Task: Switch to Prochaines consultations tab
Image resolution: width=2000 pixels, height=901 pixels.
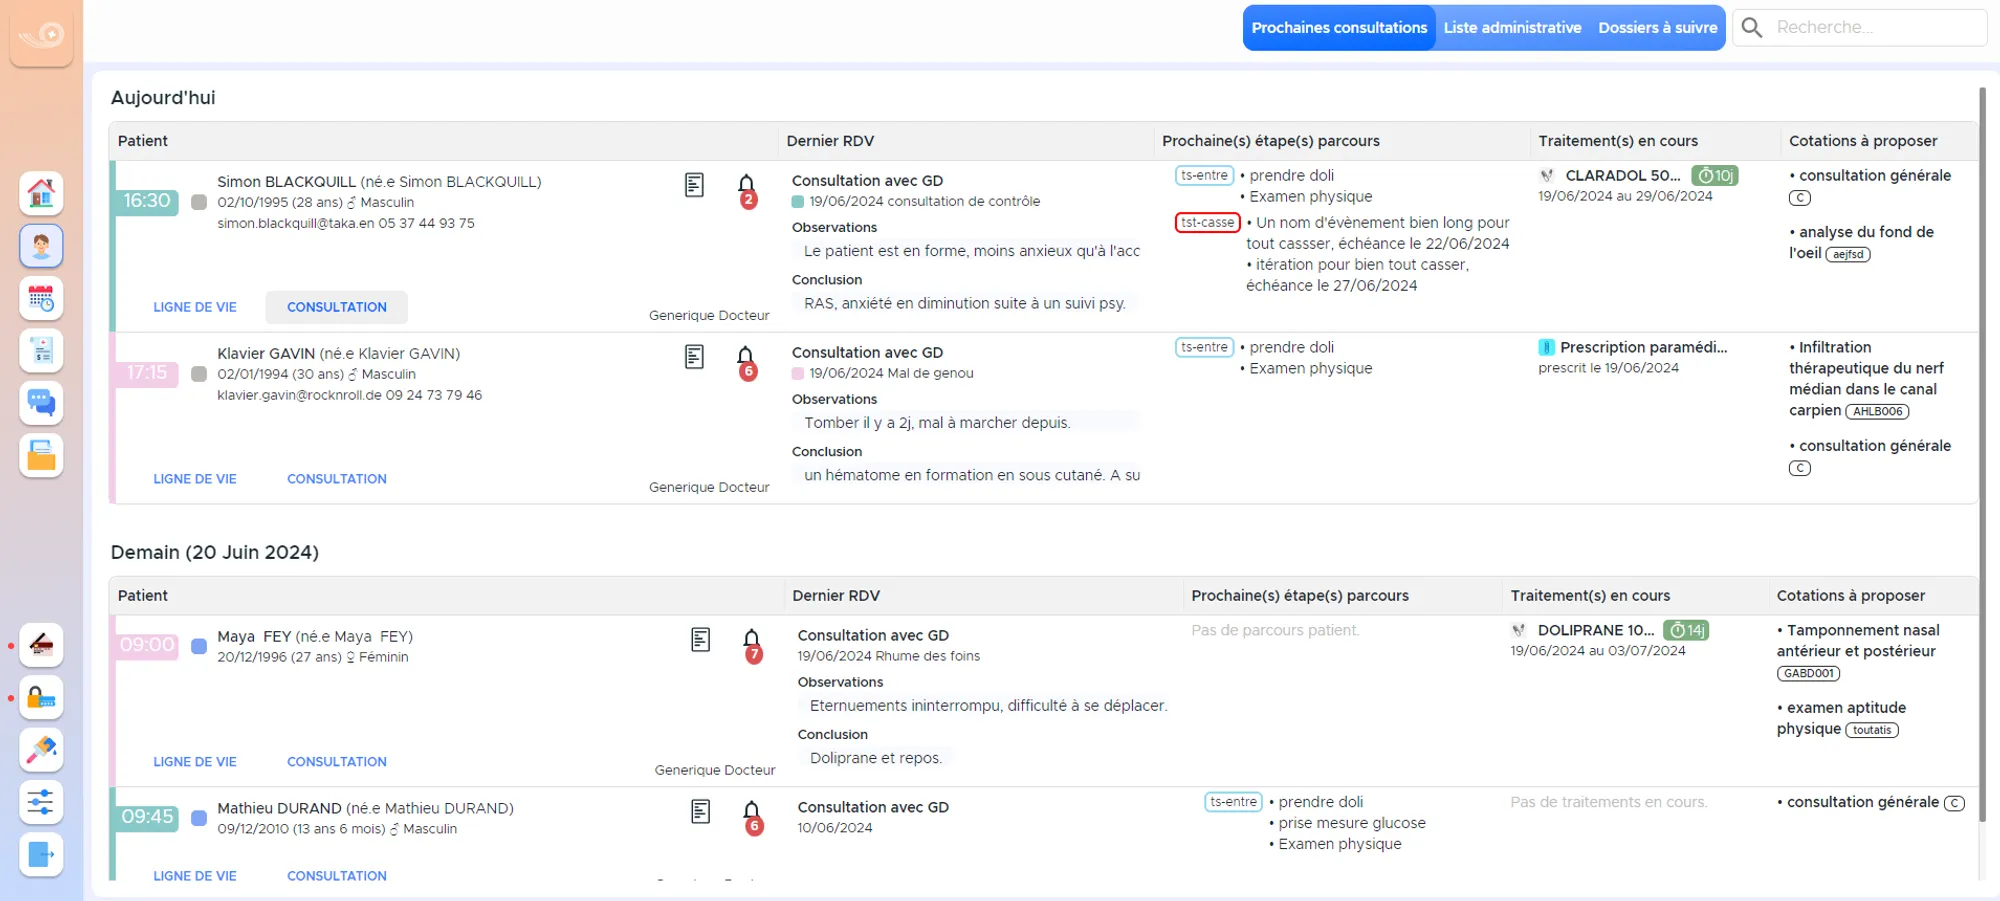Action: point(1339,28)
